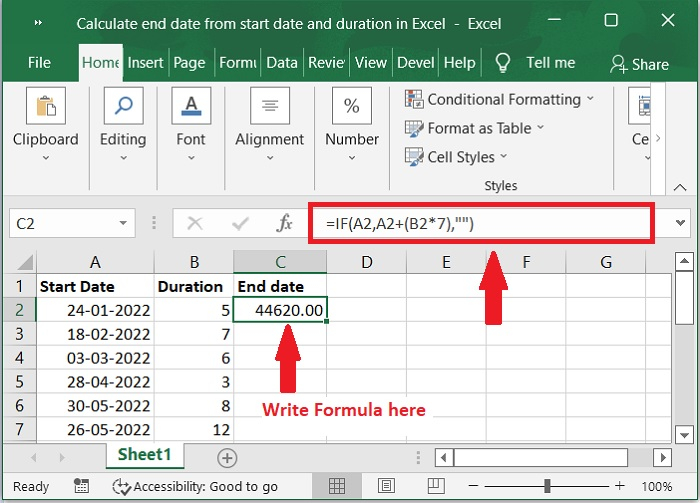Click the Format as Table icon
Viewport: 700px width, 503px height.
click(414, 128)
